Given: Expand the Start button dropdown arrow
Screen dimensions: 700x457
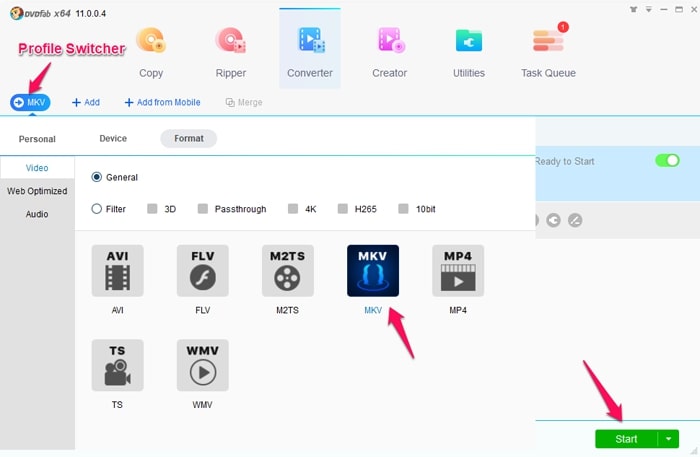Looking at the screenshot, I should (x=668, y=439).
